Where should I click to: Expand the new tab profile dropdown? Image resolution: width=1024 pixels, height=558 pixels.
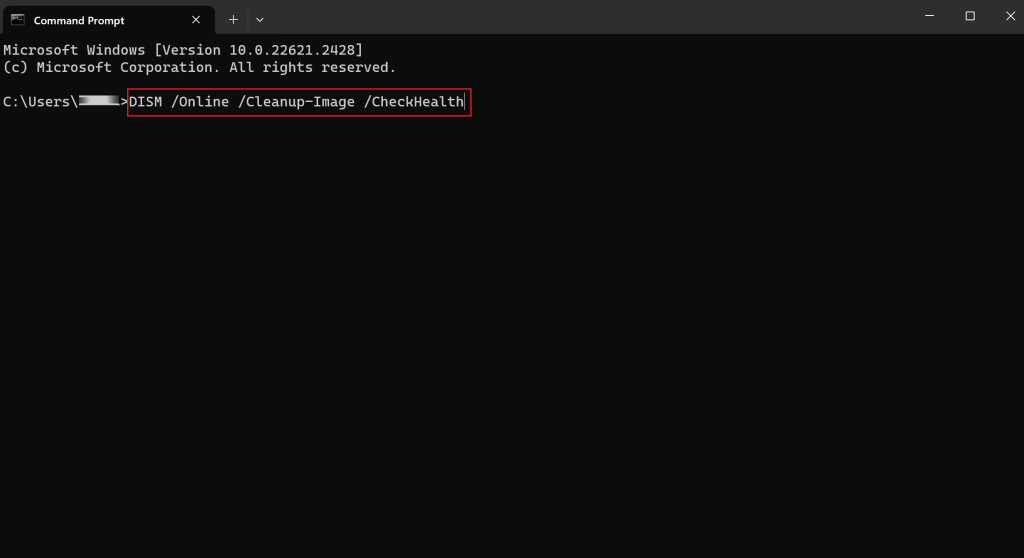pos(260,19)
